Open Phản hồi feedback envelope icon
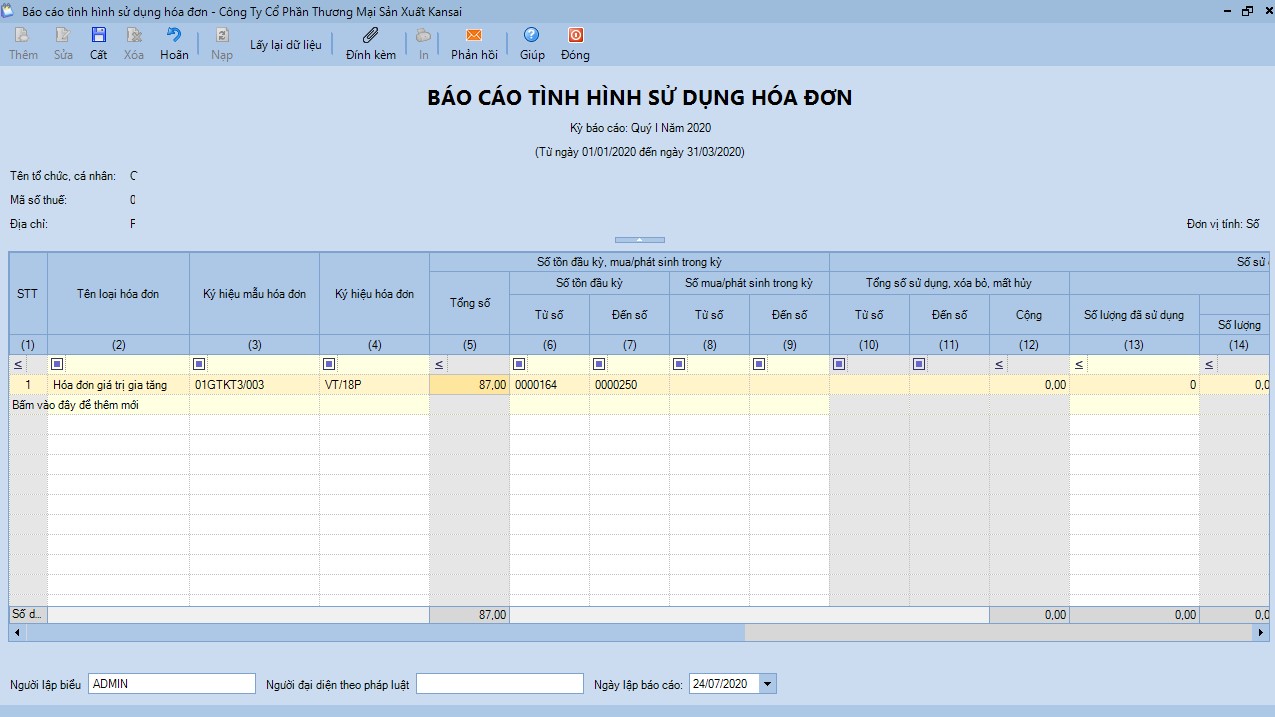The width and height of the screenshot is (1275, 717). pyautogui.click(x=474, y=36)
